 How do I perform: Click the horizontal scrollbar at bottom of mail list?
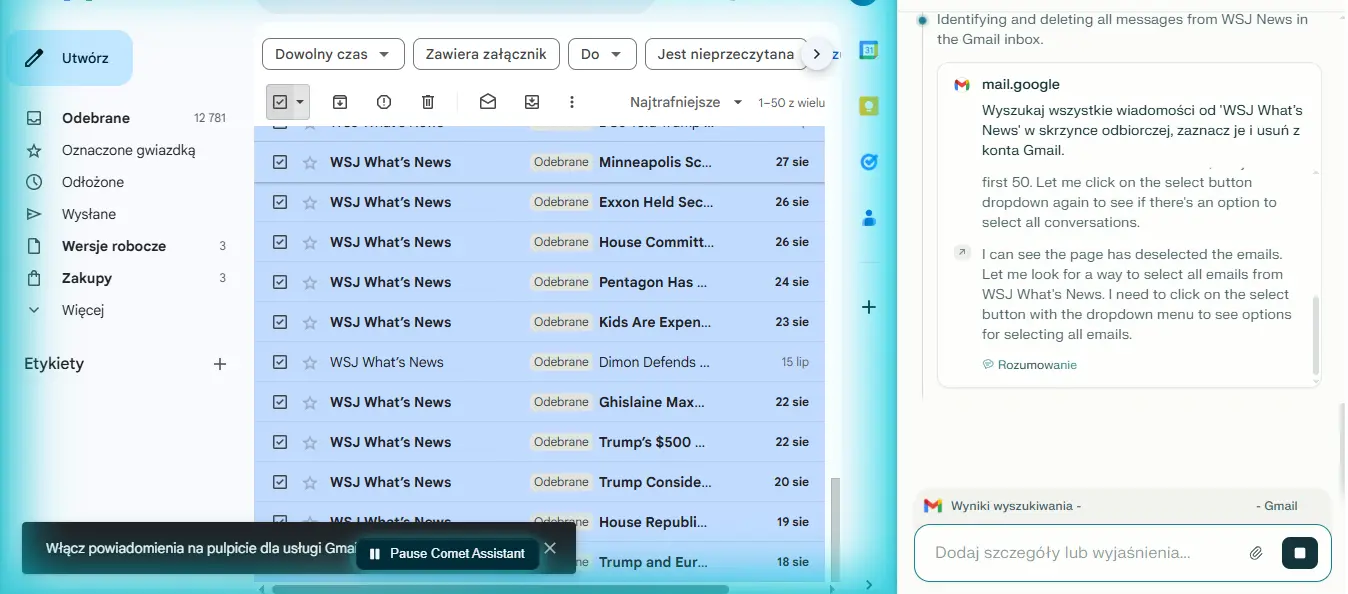pos(500,589)
